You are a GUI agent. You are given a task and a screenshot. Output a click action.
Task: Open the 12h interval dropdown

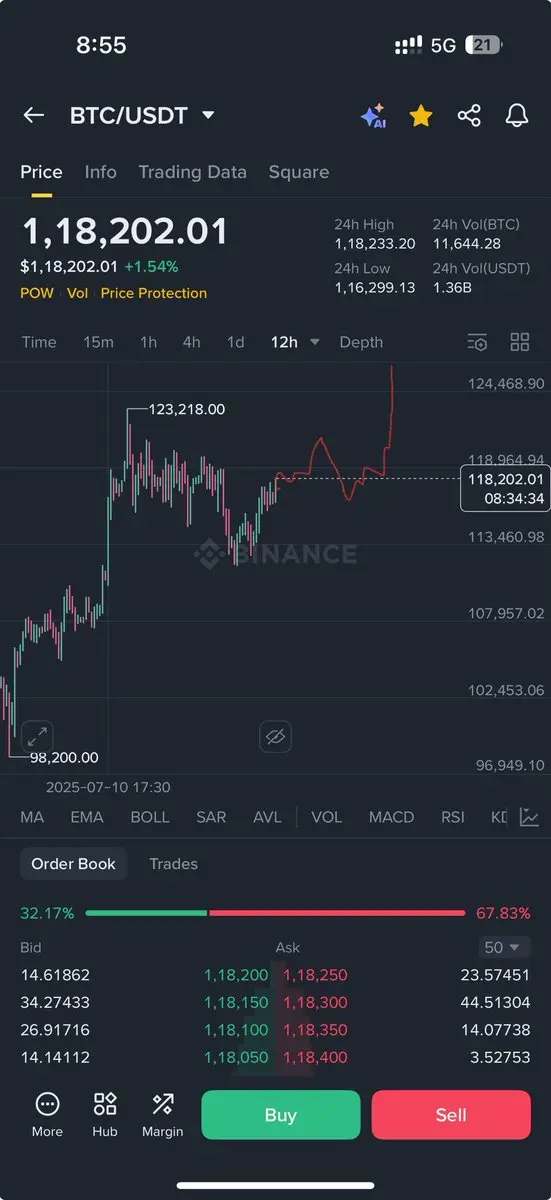pos(295,342)
